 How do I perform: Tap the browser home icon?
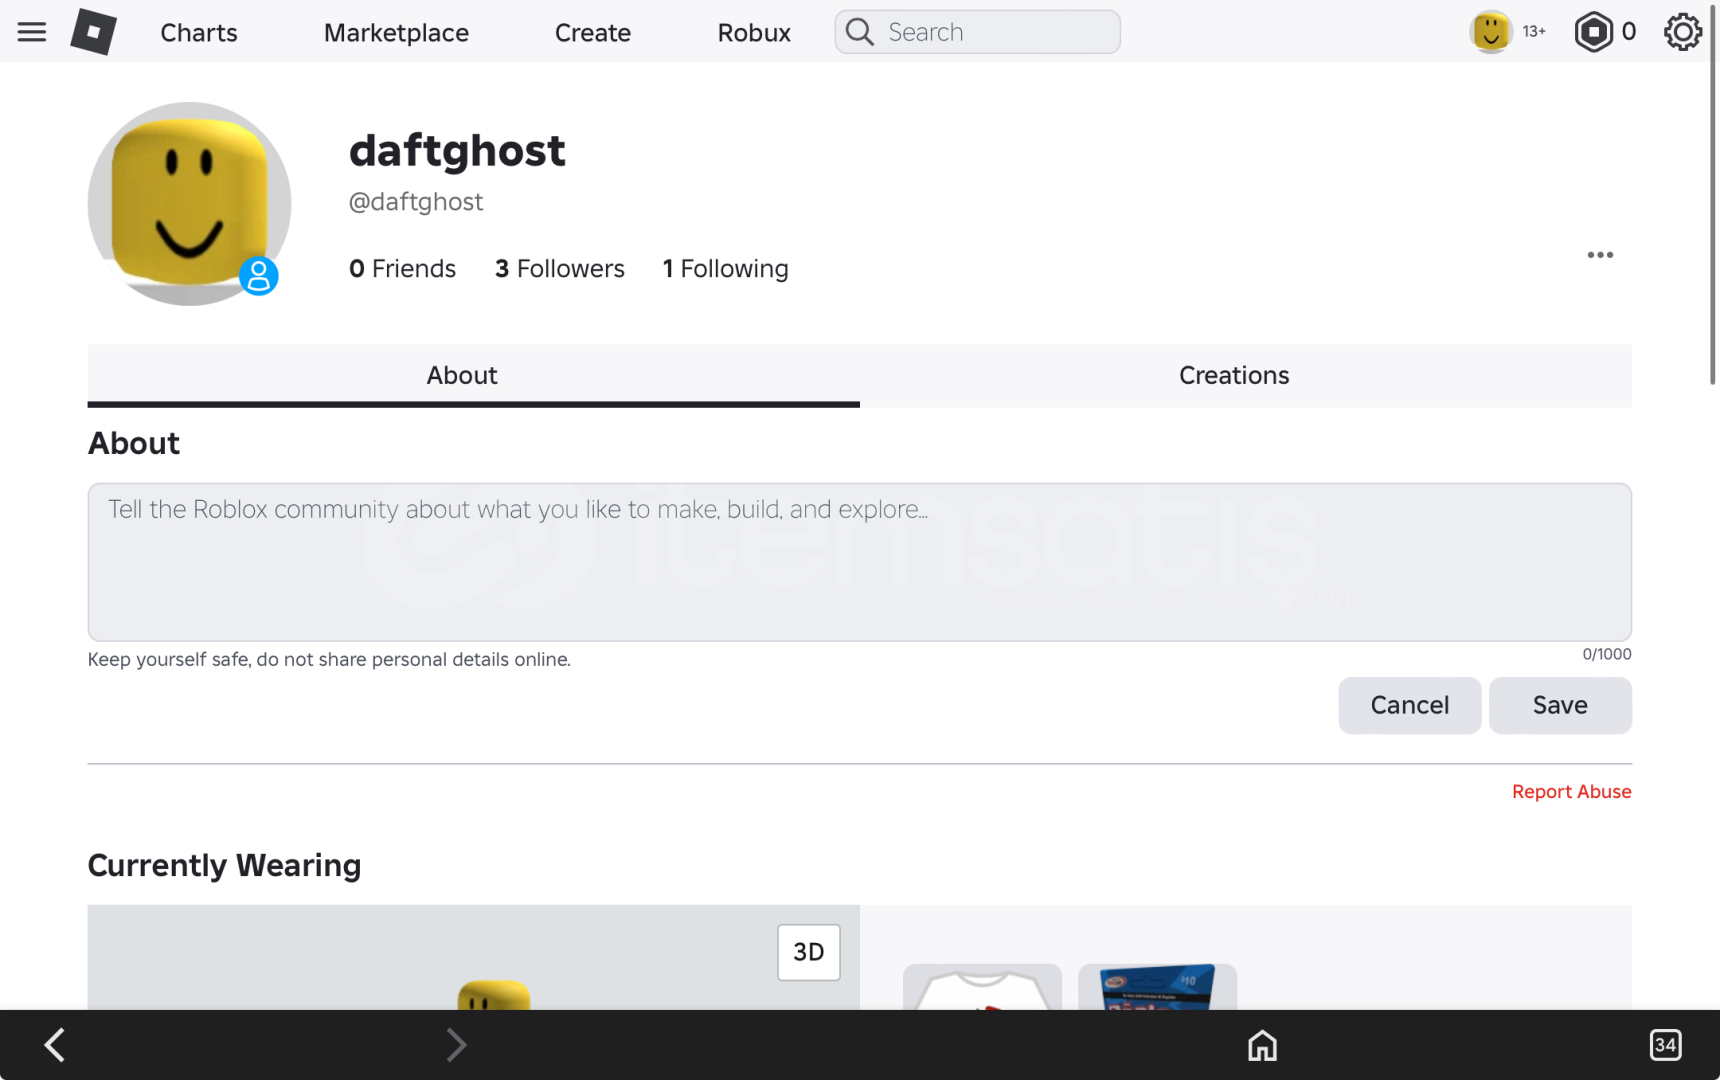(x=1262, y=1046)
